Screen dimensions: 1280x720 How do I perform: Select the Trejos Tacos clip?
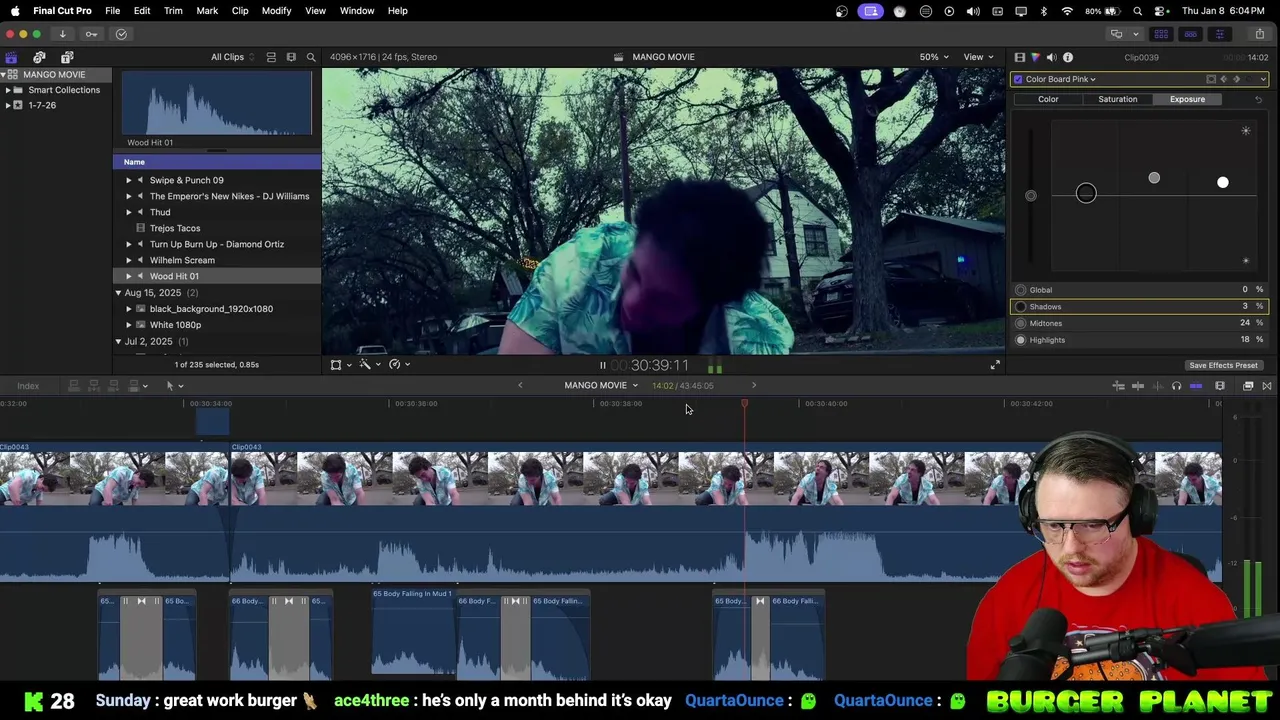[175, 229]
